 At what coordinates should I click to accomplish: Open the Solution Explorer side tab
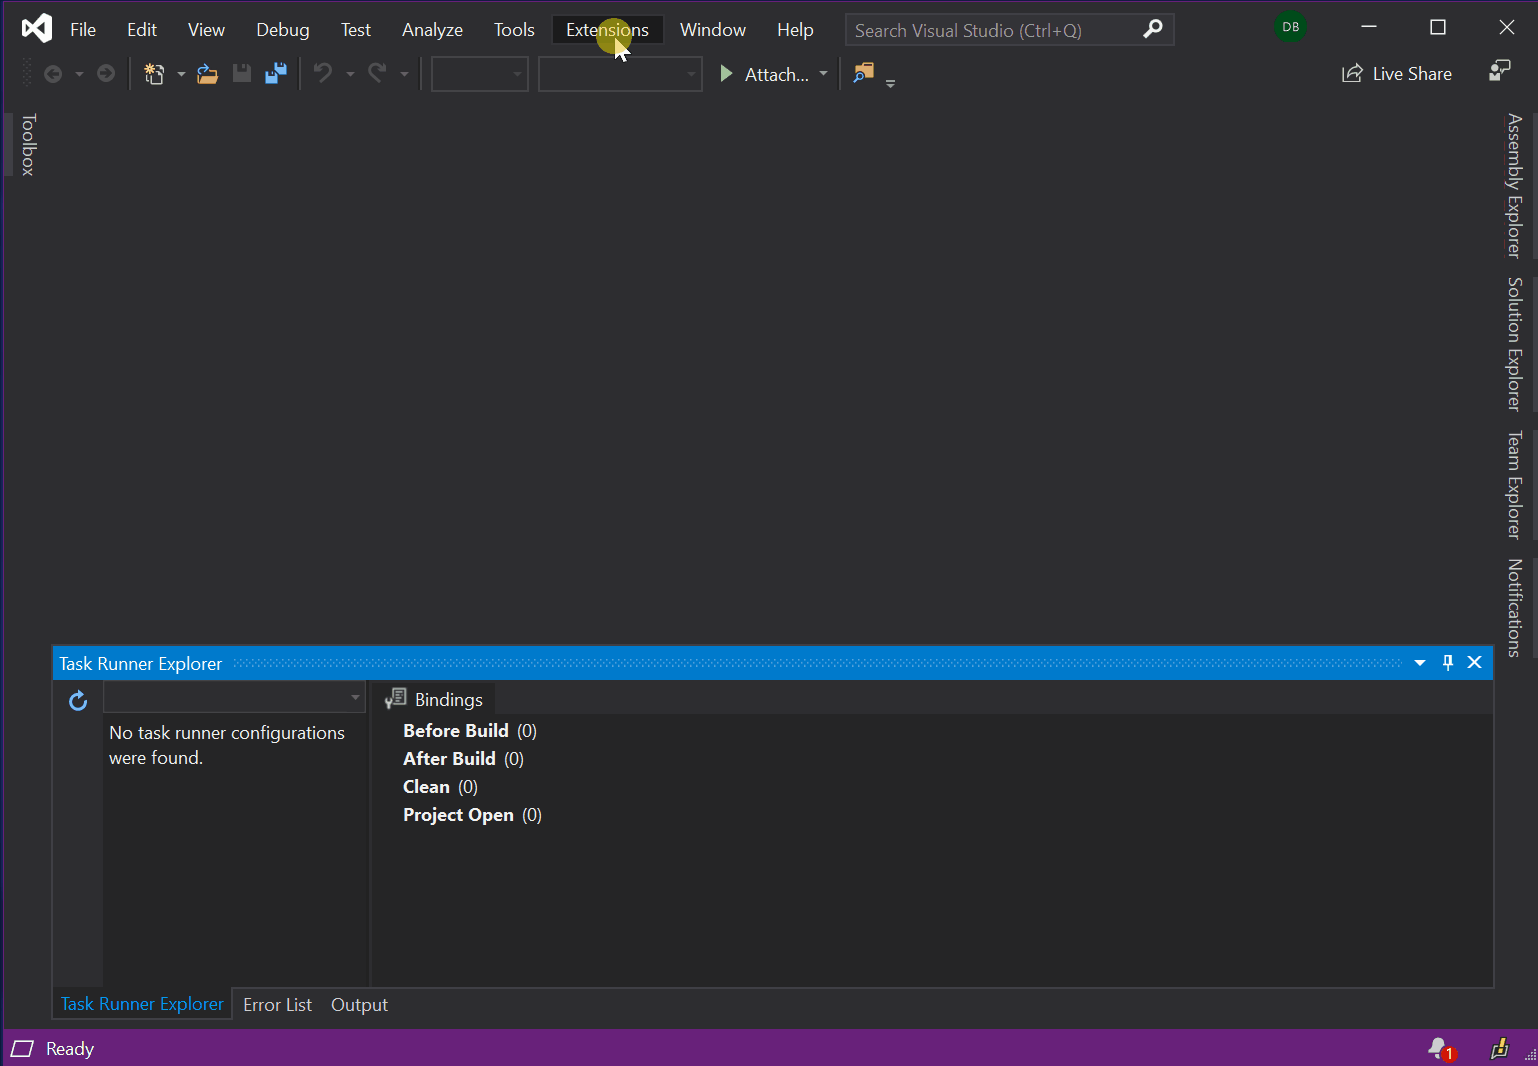coord(1515,344)
